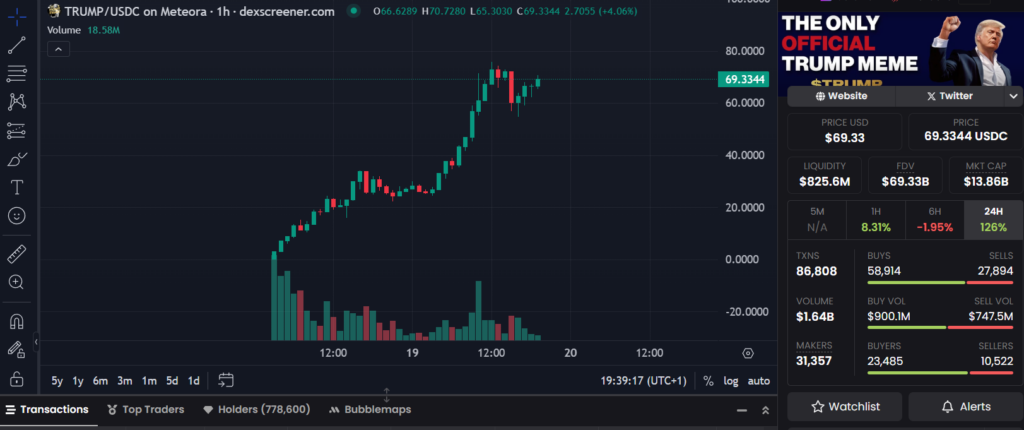
Task: Set chart range to 5d
Action: [x=172, y=381]
